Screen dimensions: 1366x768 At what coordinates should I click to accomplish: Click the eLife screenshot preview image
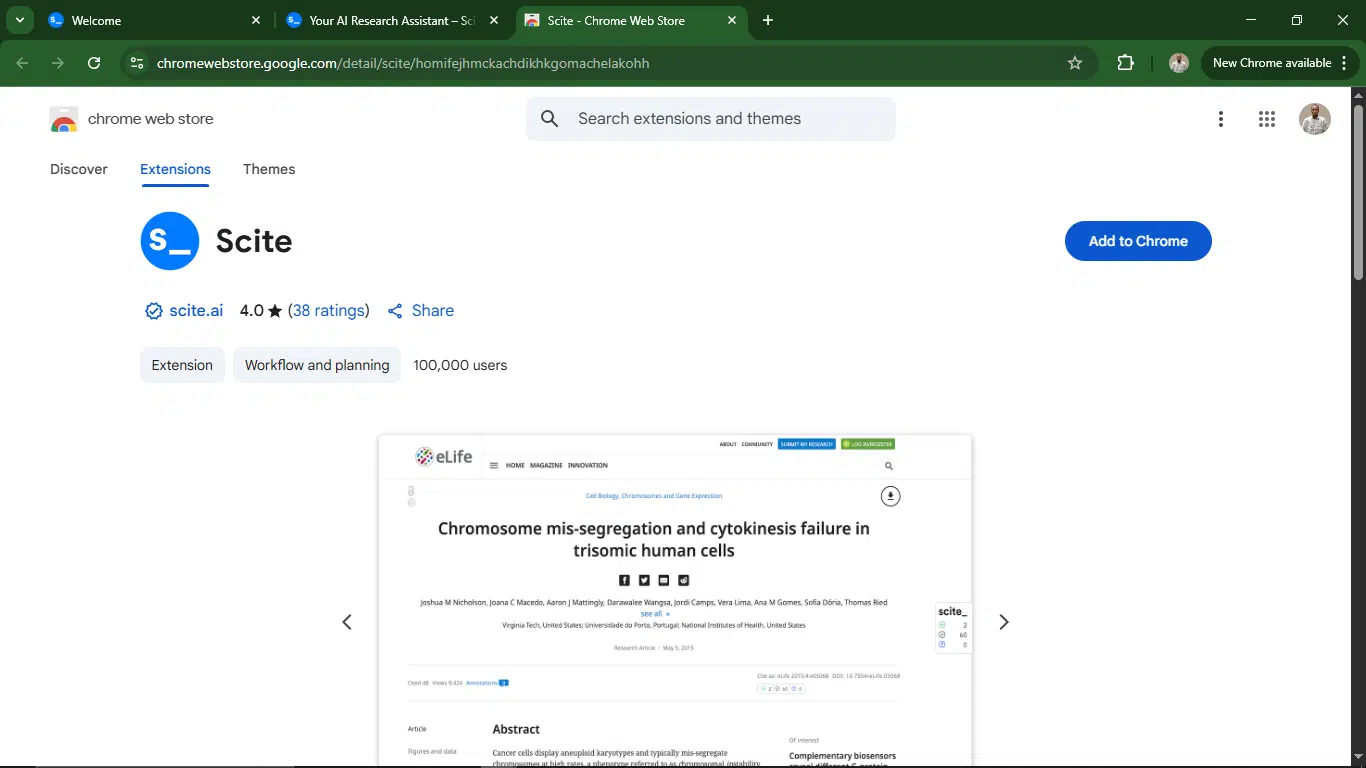tap(675, 600)
